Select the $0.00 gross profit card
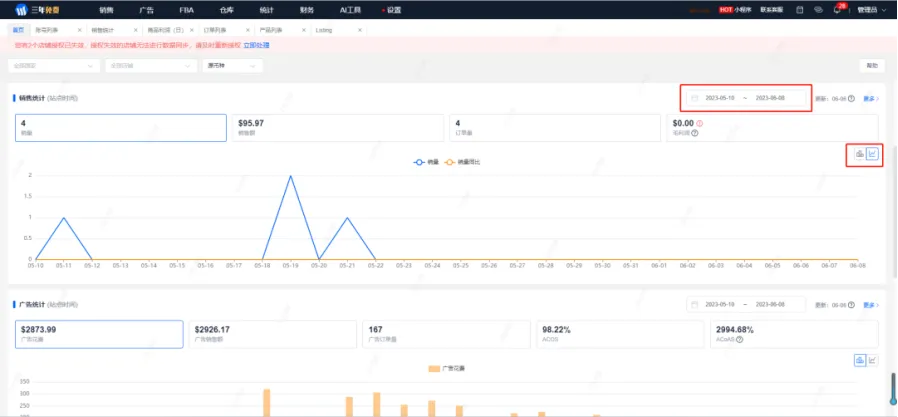The image size is (898, 417). 772,128
